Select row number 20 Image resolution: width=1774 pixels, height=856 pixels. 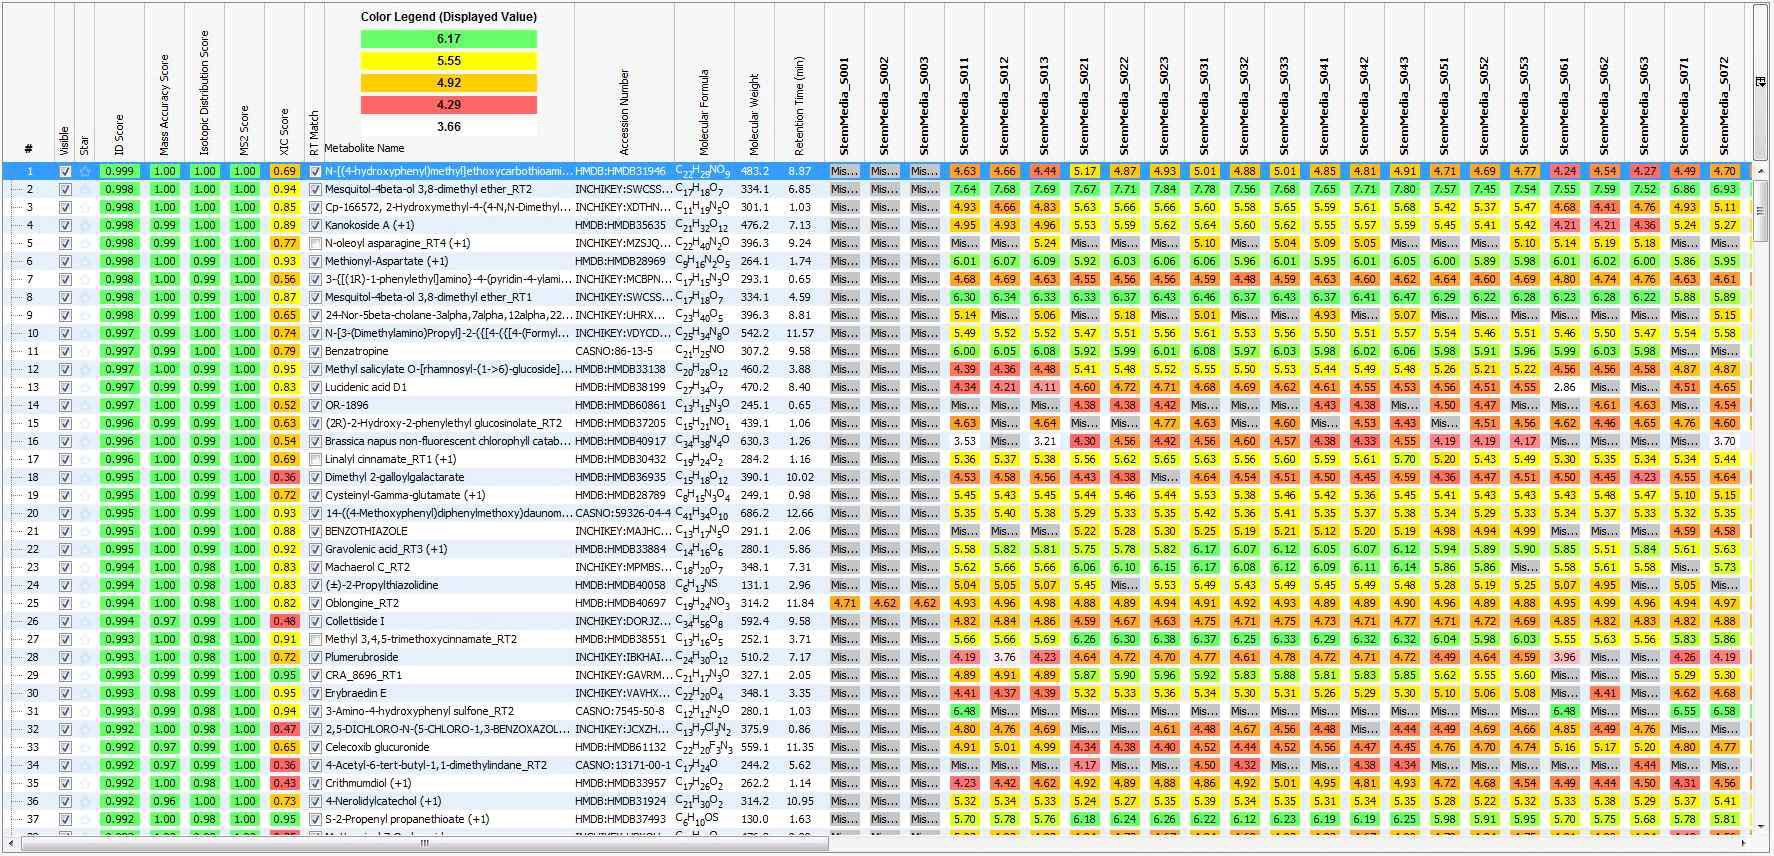tap(32, 513)
